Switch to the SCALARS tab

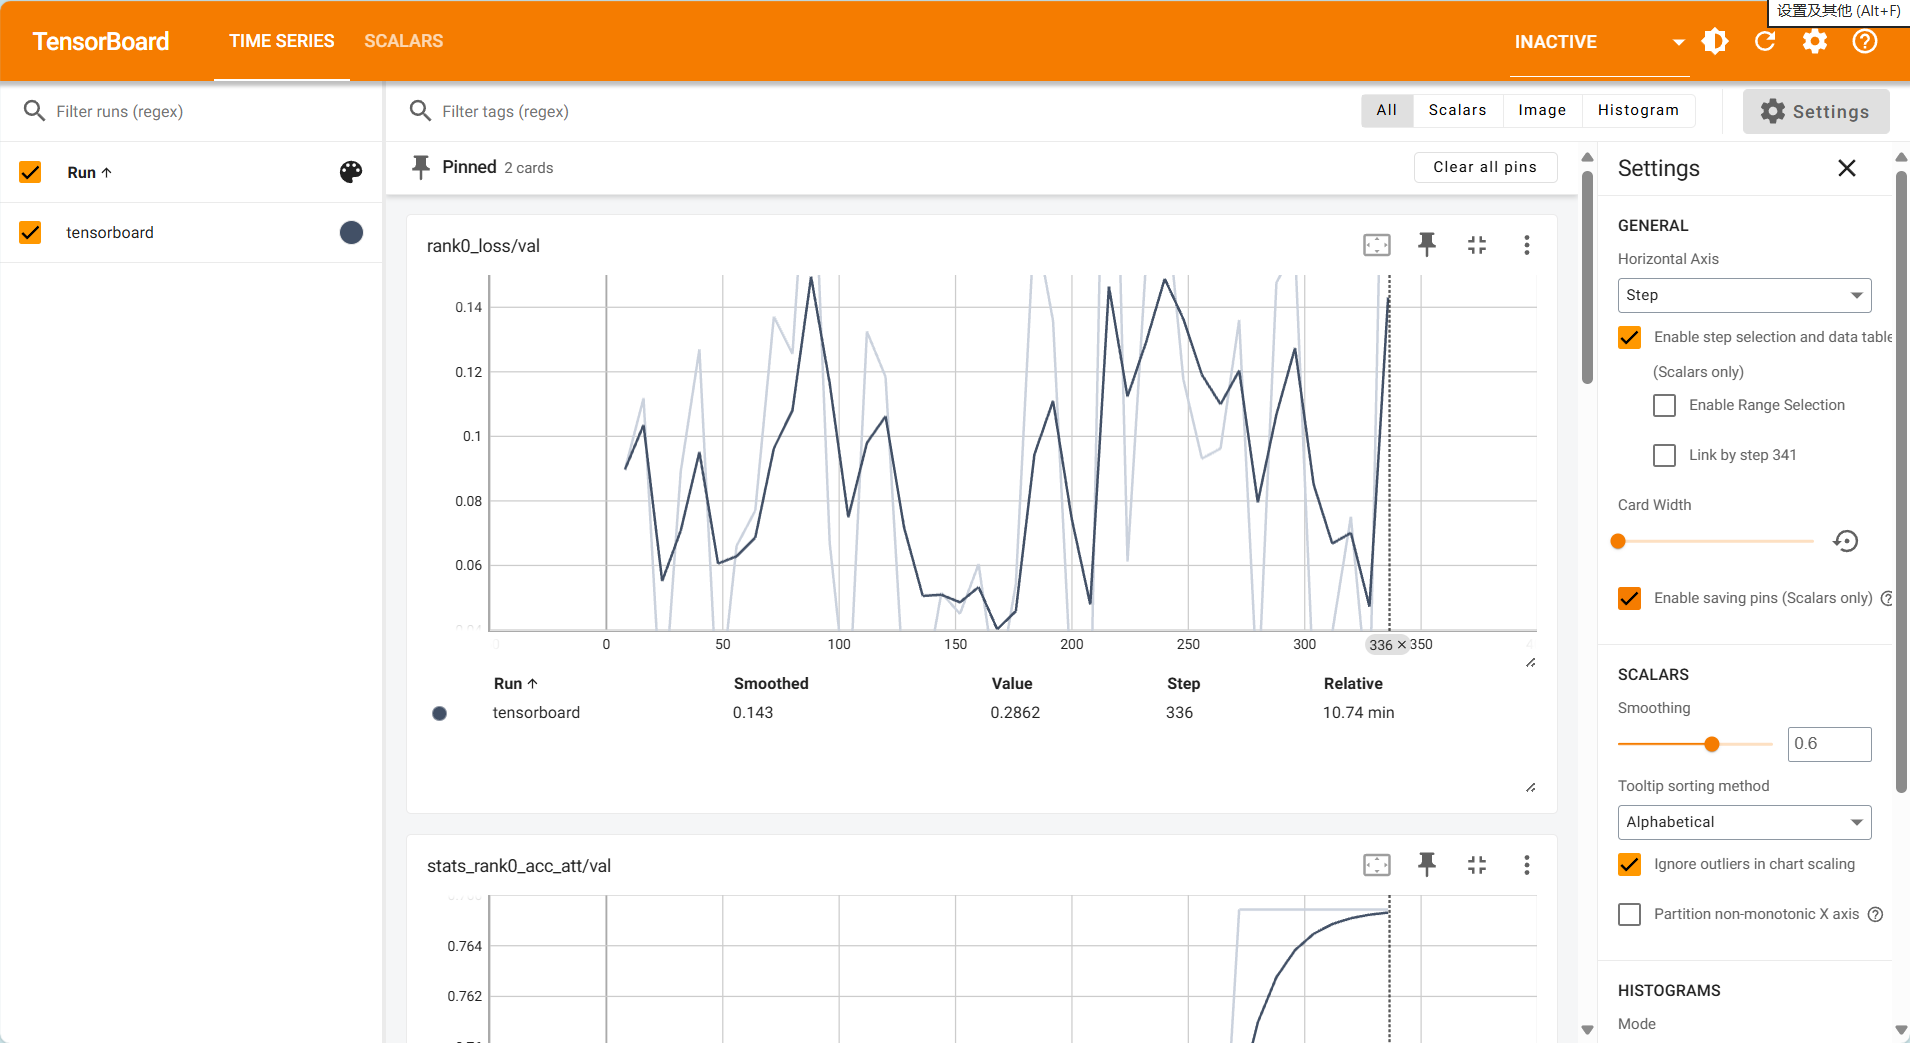(x=403, y=41)
